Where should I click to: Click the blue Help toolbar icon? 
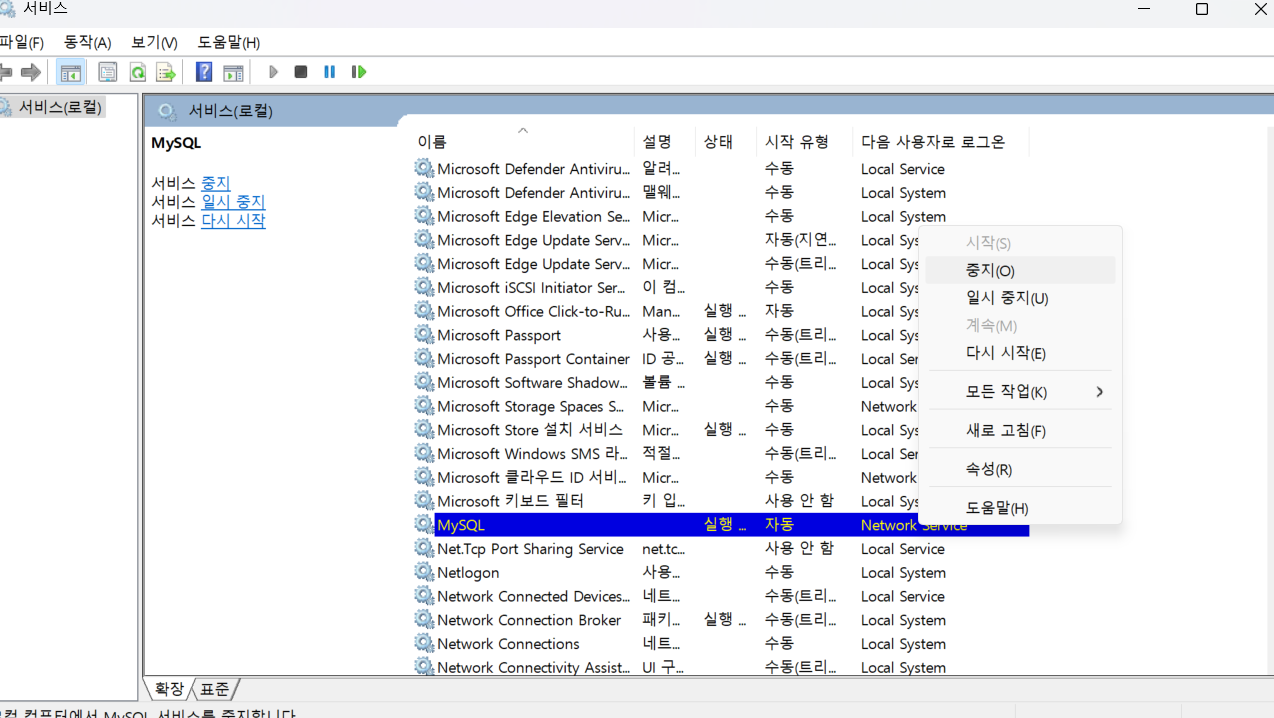(x=204, y=72)
